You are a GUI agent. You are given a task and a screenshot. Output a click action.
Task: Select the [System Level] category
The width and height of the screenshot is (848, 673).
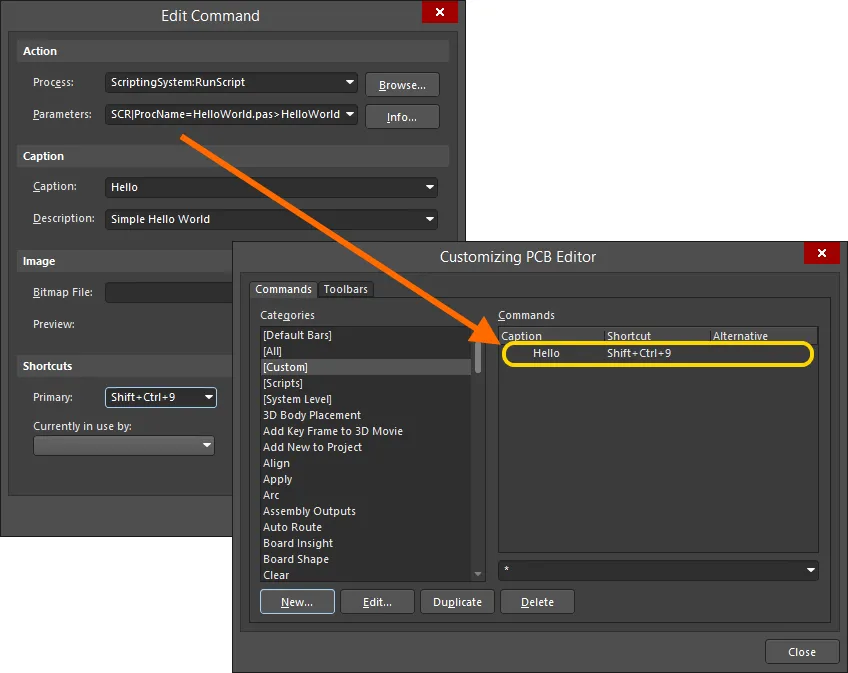pyautogui.click(x=366, y=399)
